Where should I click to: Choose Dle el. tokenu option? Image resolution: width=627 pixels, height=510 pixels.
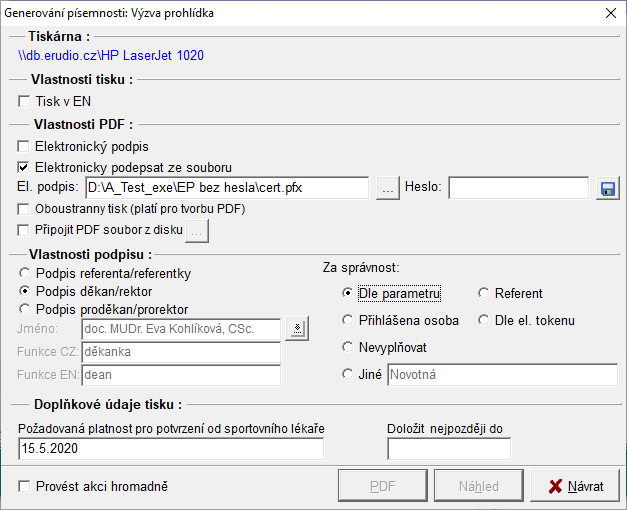[484, 321]
